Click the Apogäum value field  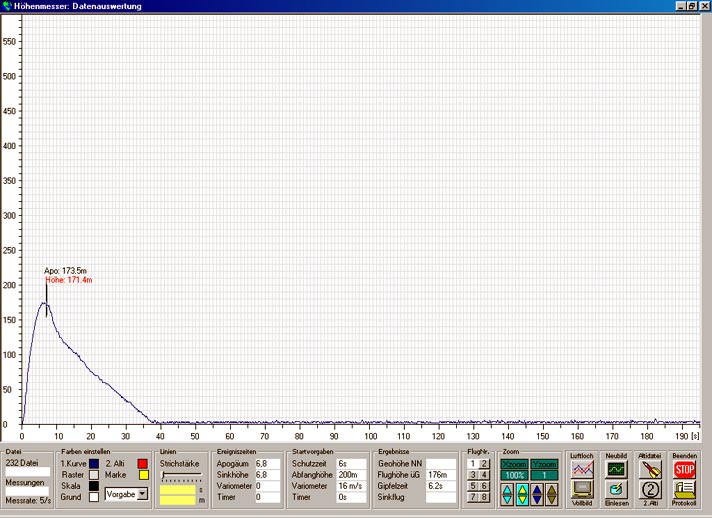click(x=267, y=464)
